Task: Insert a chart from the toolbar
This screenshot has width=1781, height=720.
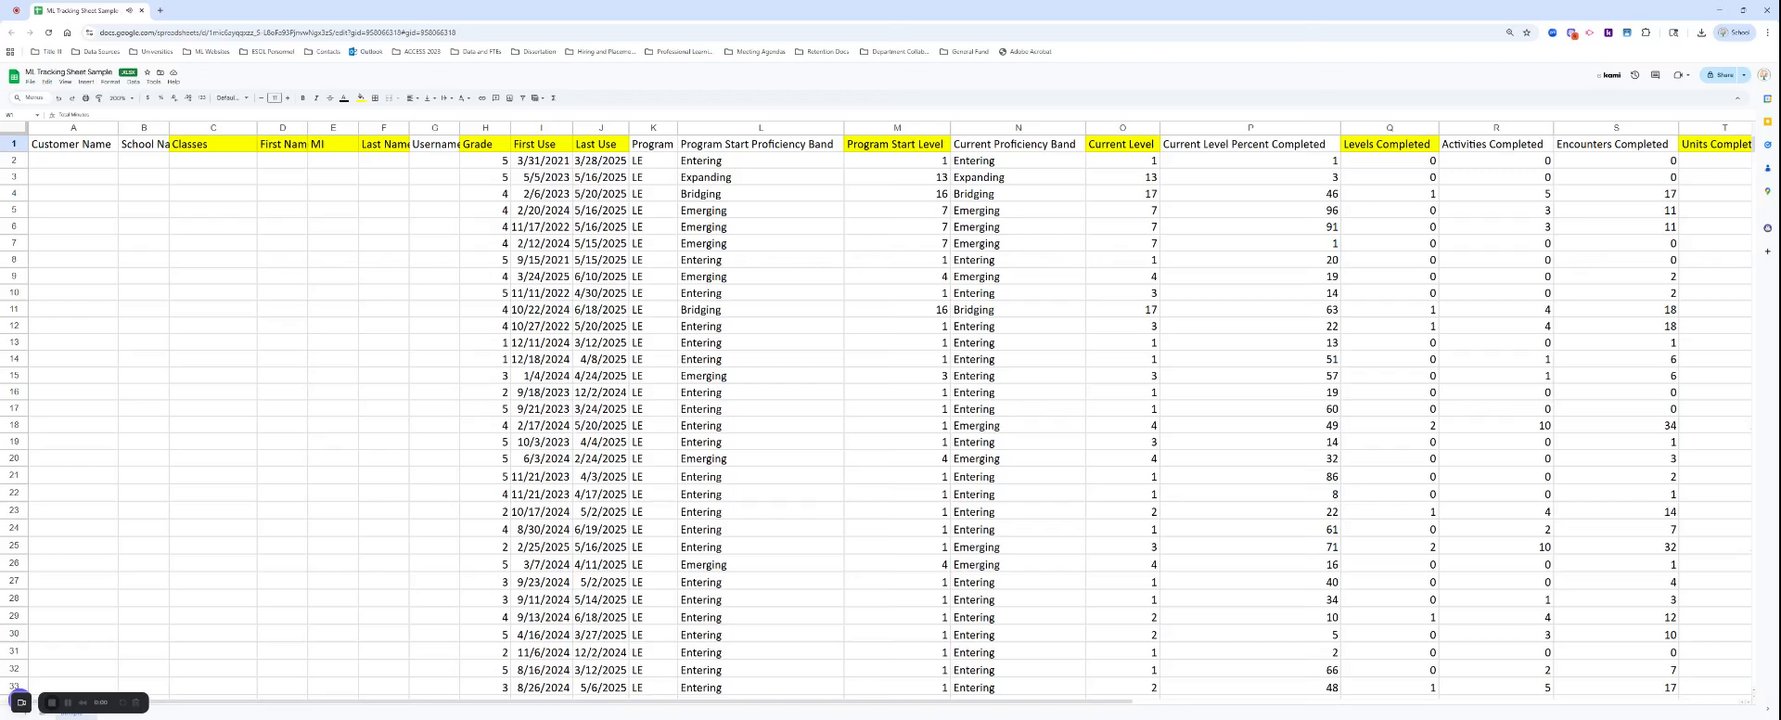Action: (x=509, y=98)
